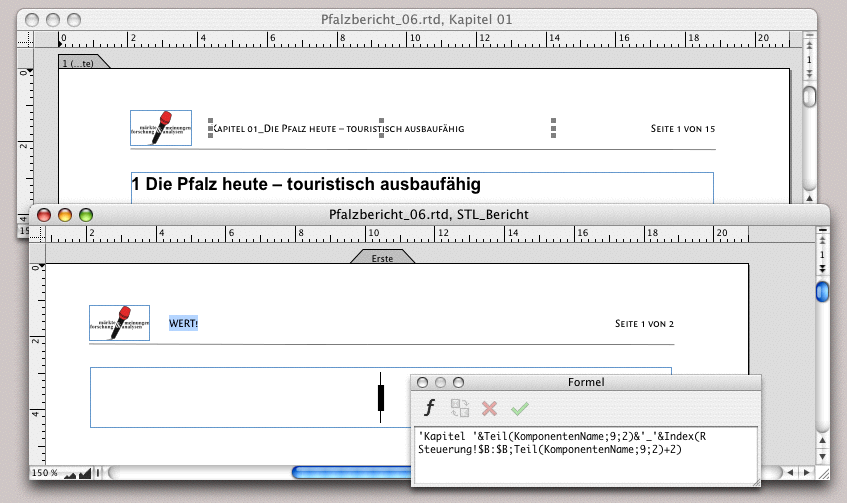Accept formula with green checkmark
The height and width of the screenshot is (503, 847).
(518, 408)
